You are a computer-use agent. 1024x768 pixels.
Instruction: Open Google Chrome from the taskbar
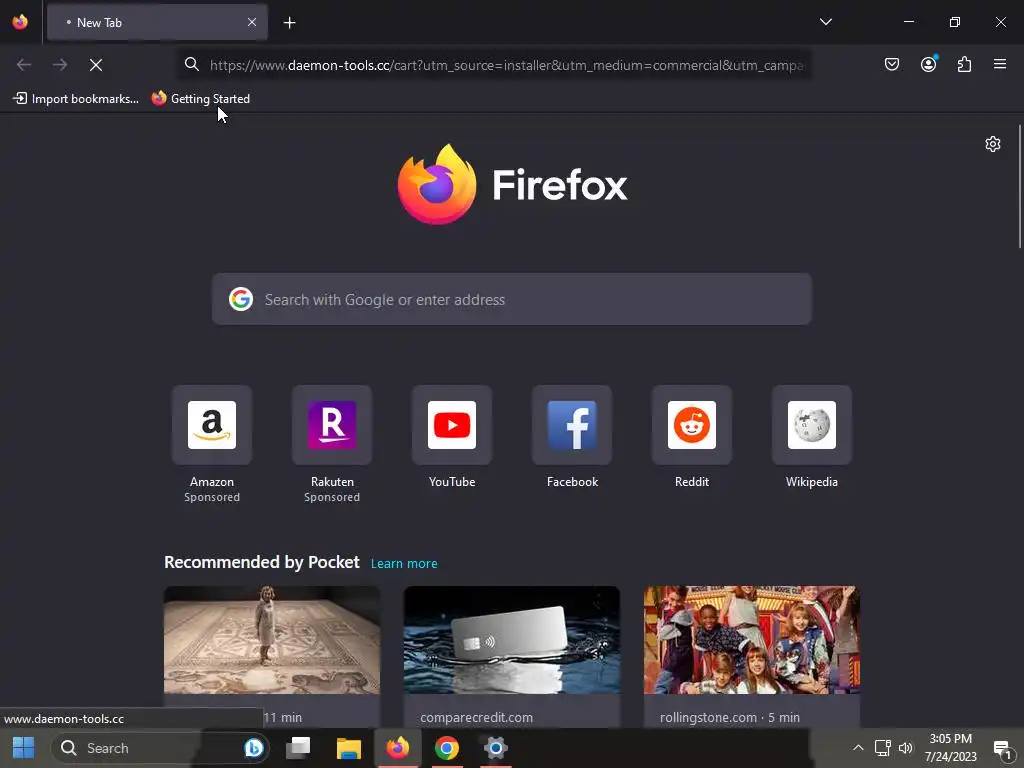click(447, 748)
